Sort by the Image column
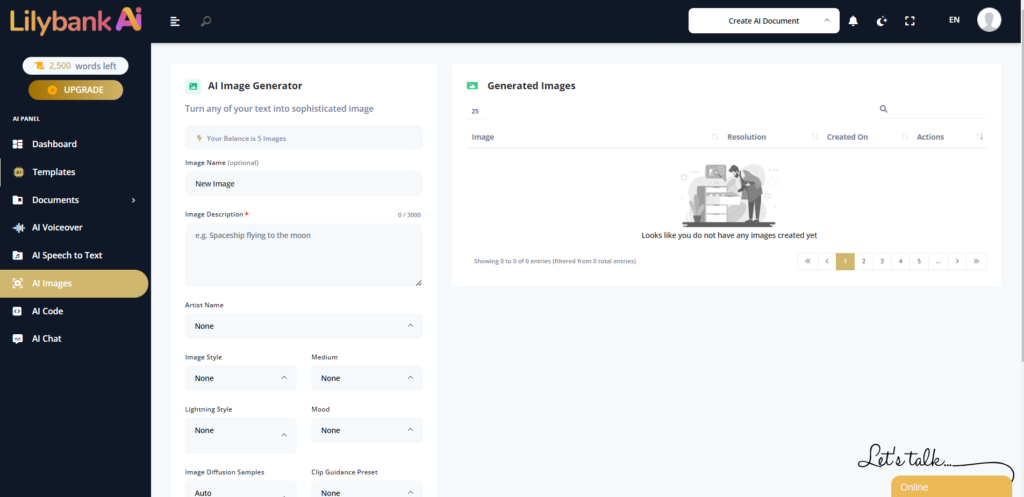The height and width of the screenshot is (497, 1024). point(594,137)
